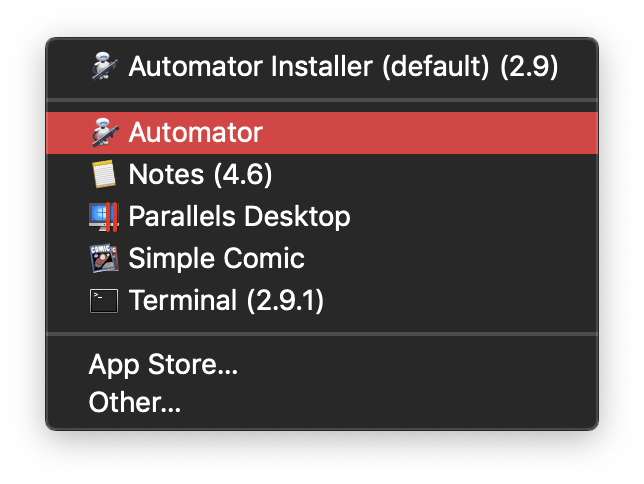Click the robot icon in highlighted Automator row
The height and width of the screenshot is (484, 644).
[x=104, y=132]
